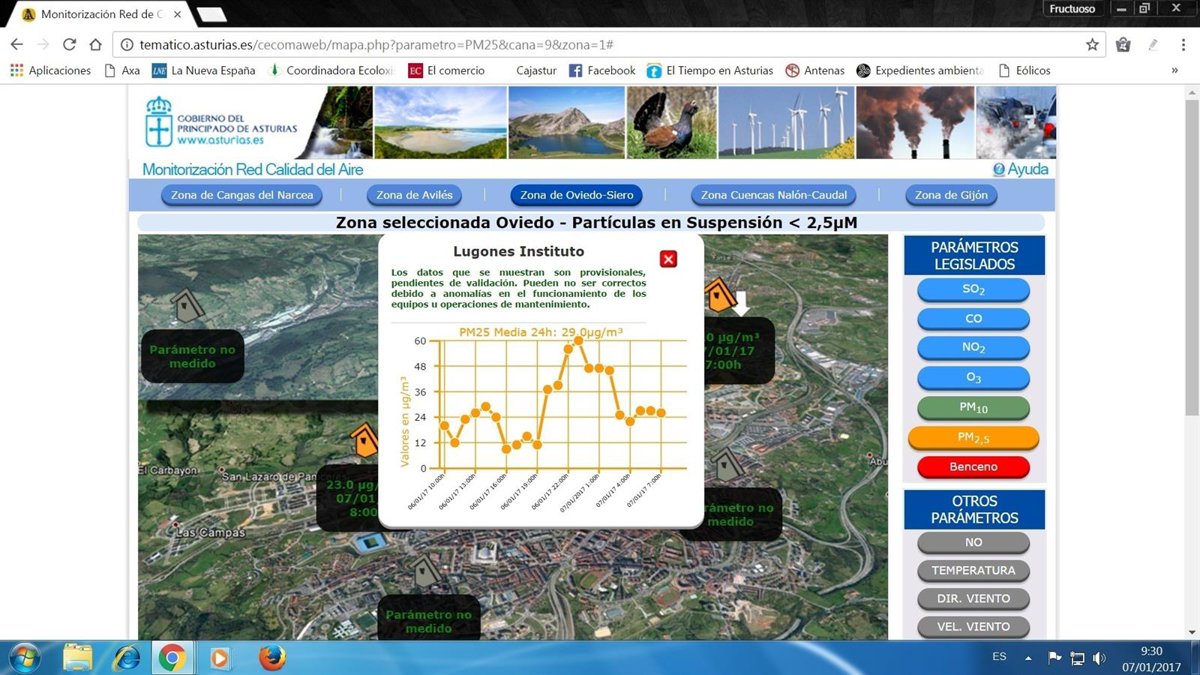Reload the page

(x=69, y=45)
